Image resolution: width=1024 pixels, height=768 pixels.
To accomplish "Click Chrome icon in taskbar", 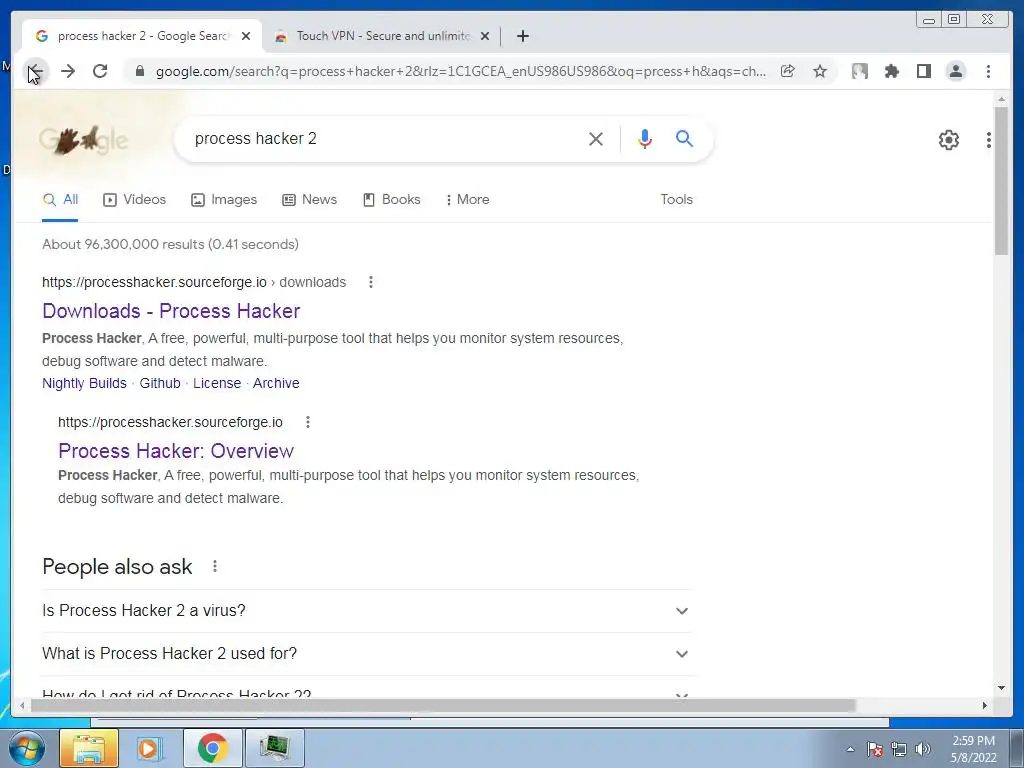I will click(212, 748).
